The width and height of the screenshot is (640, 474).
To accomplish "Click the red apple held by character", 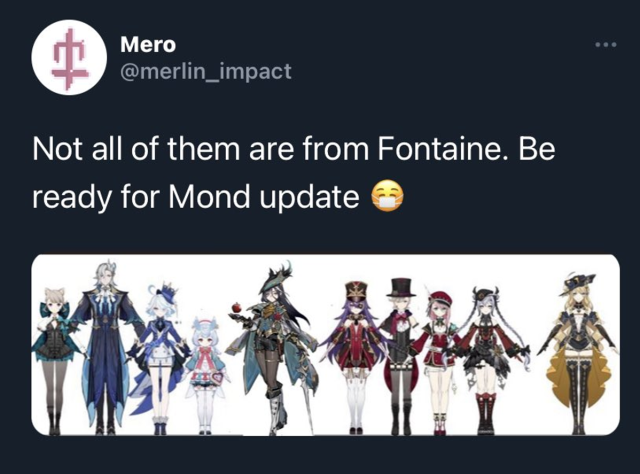I will pos(237,307).
